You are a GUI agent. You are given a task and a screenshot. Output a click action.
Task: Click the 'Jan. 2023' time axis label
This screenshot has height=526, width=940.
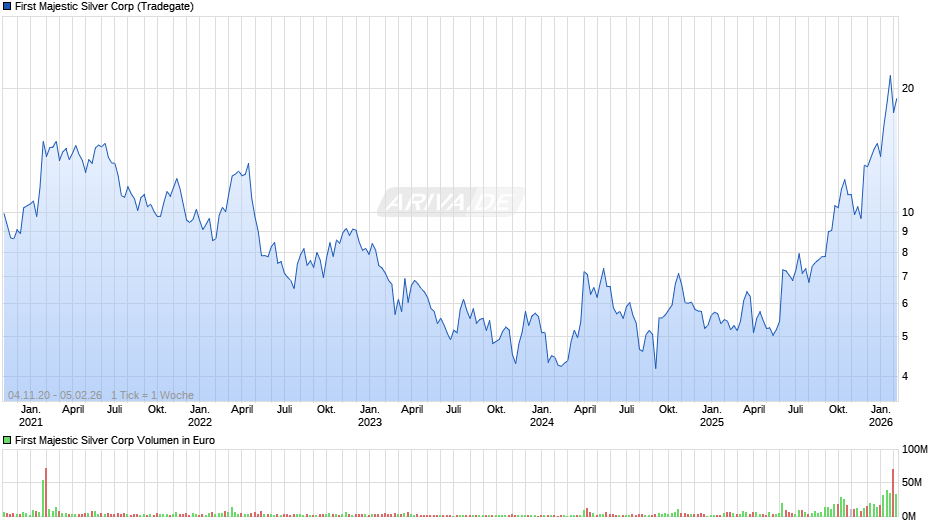[370, 416]
